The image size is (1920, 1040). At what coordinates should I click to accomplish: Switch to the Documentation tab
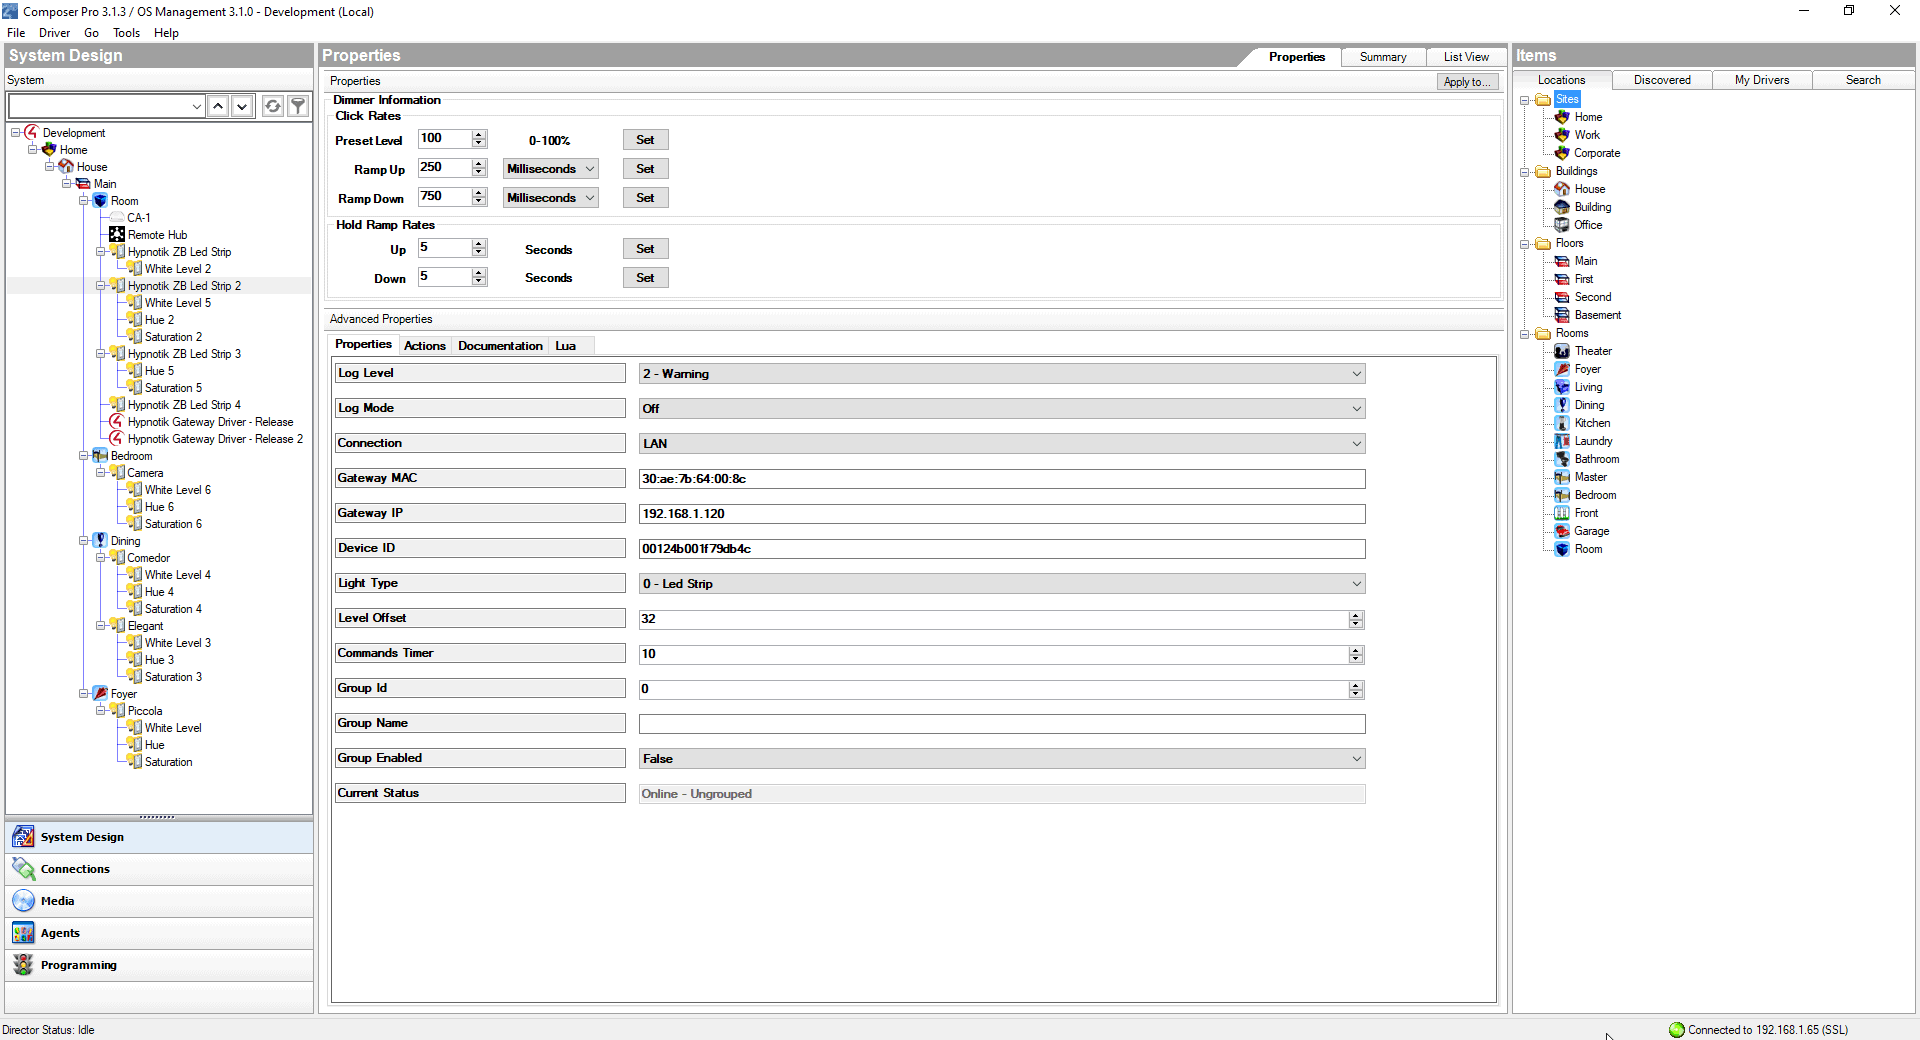point(500,346)
